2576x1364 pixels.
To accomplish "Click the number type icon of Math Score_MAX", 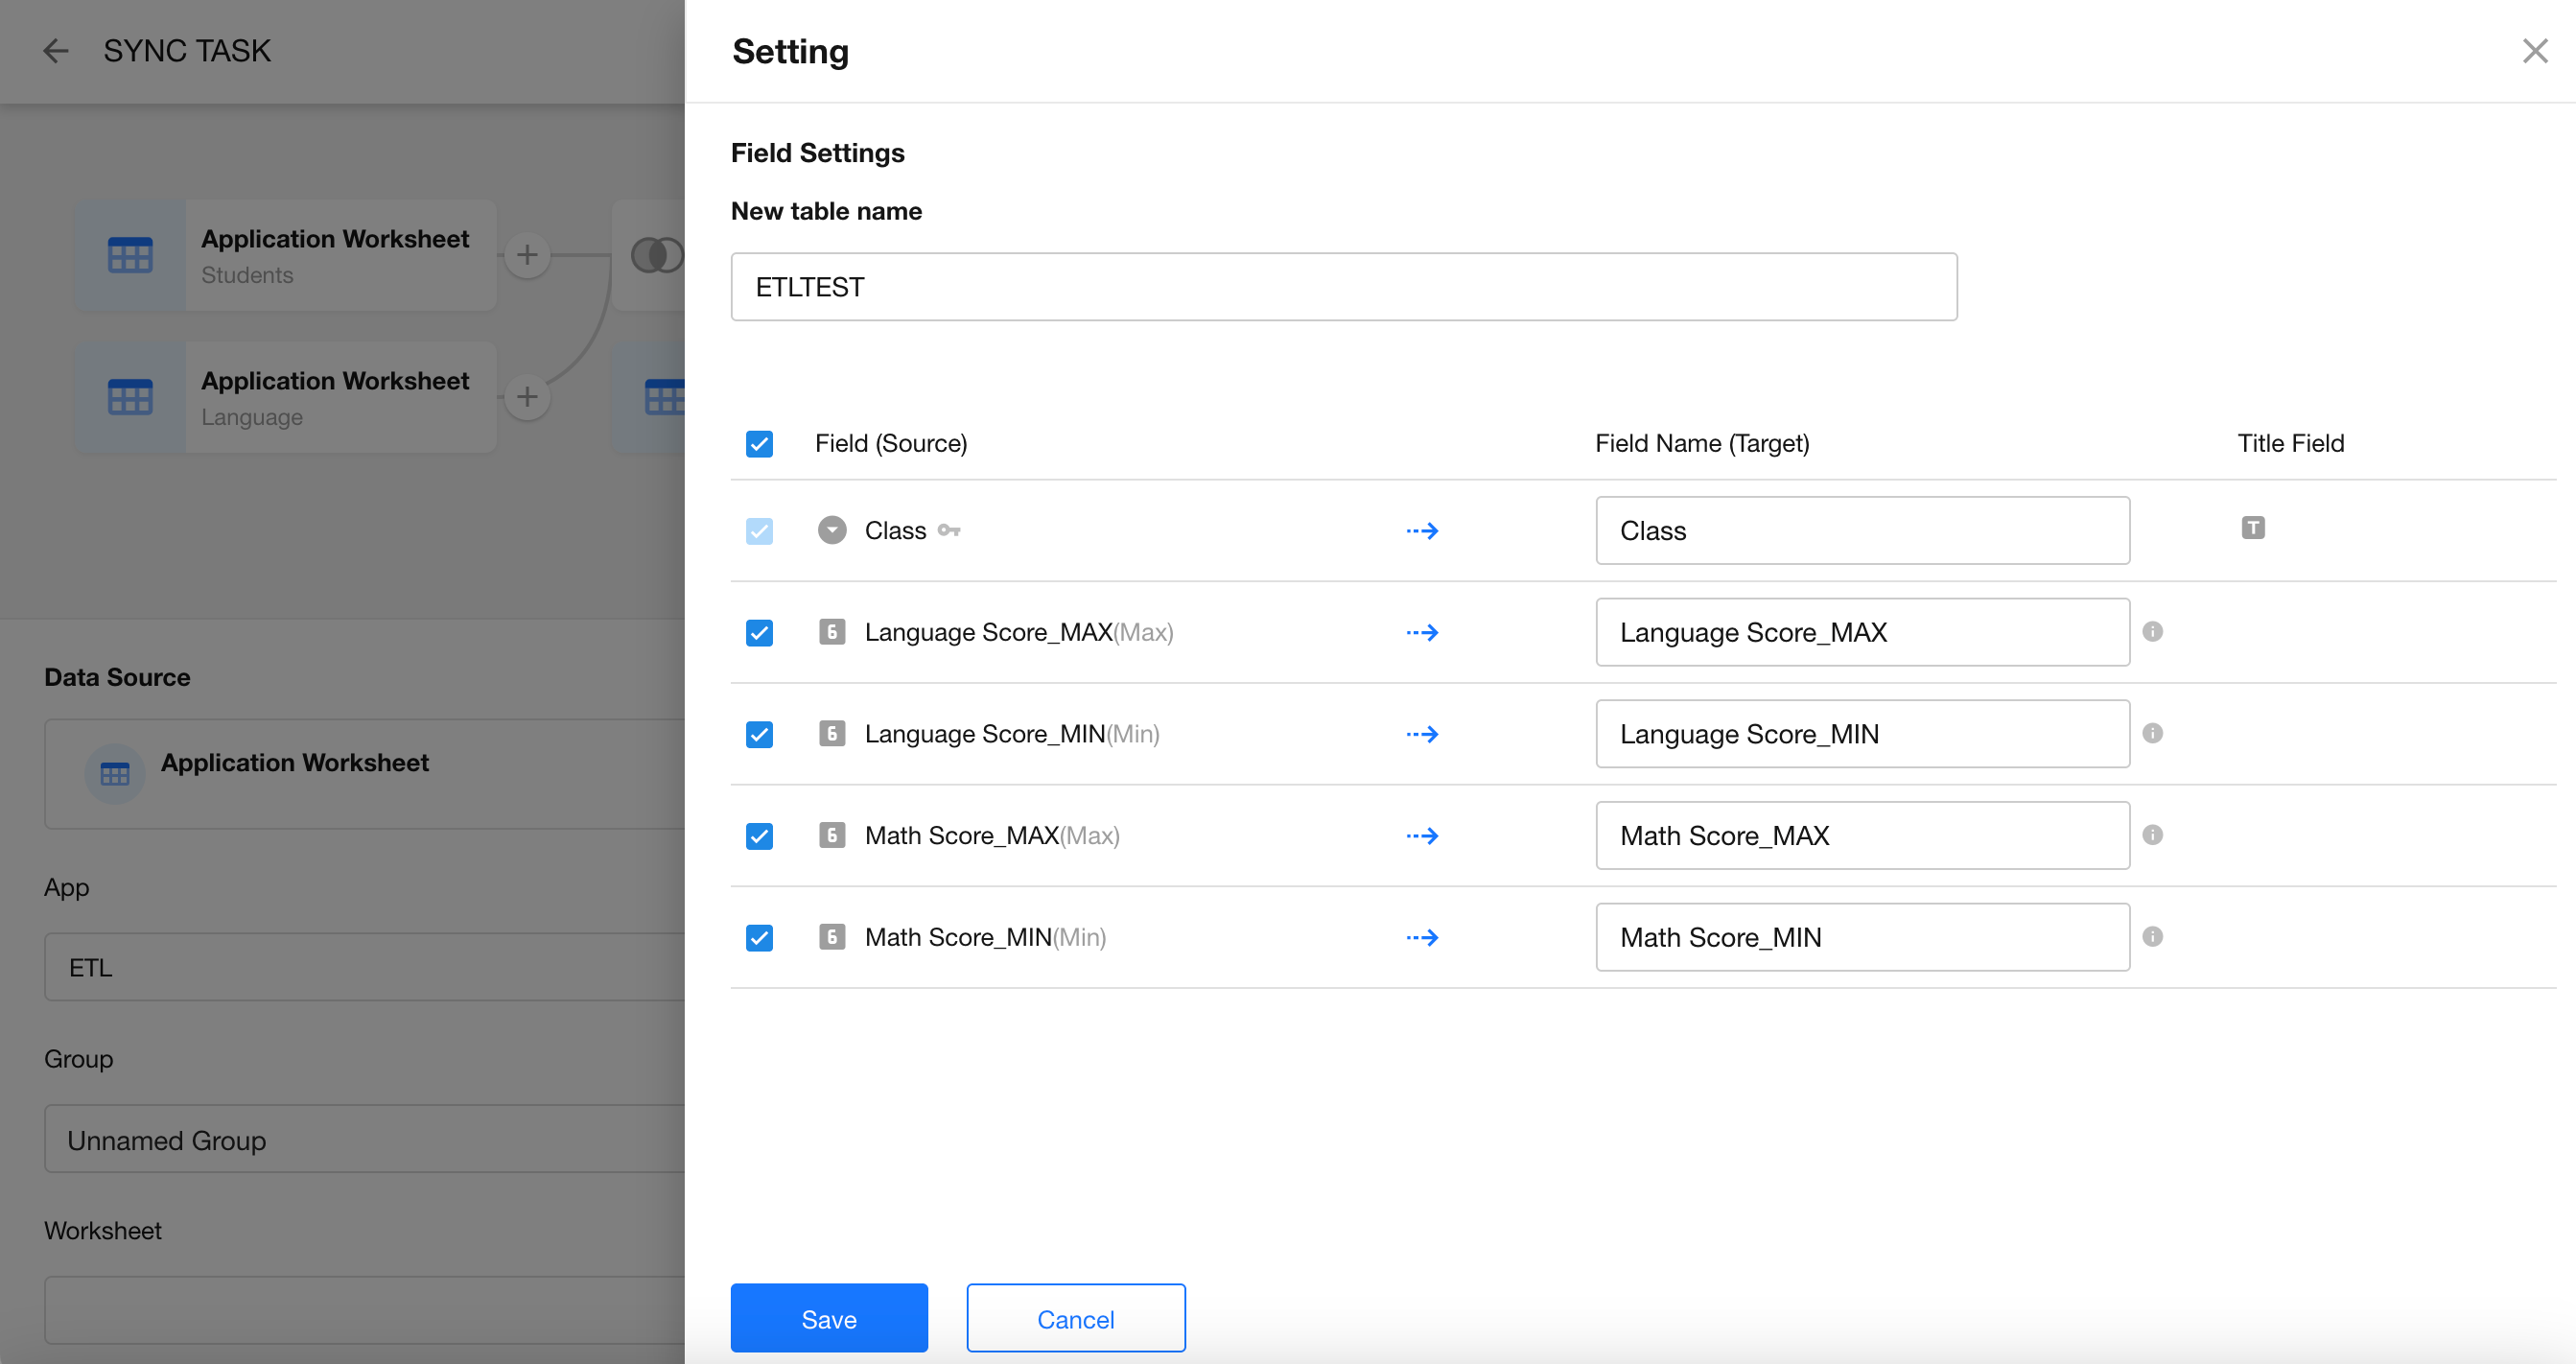I will 831,835.
